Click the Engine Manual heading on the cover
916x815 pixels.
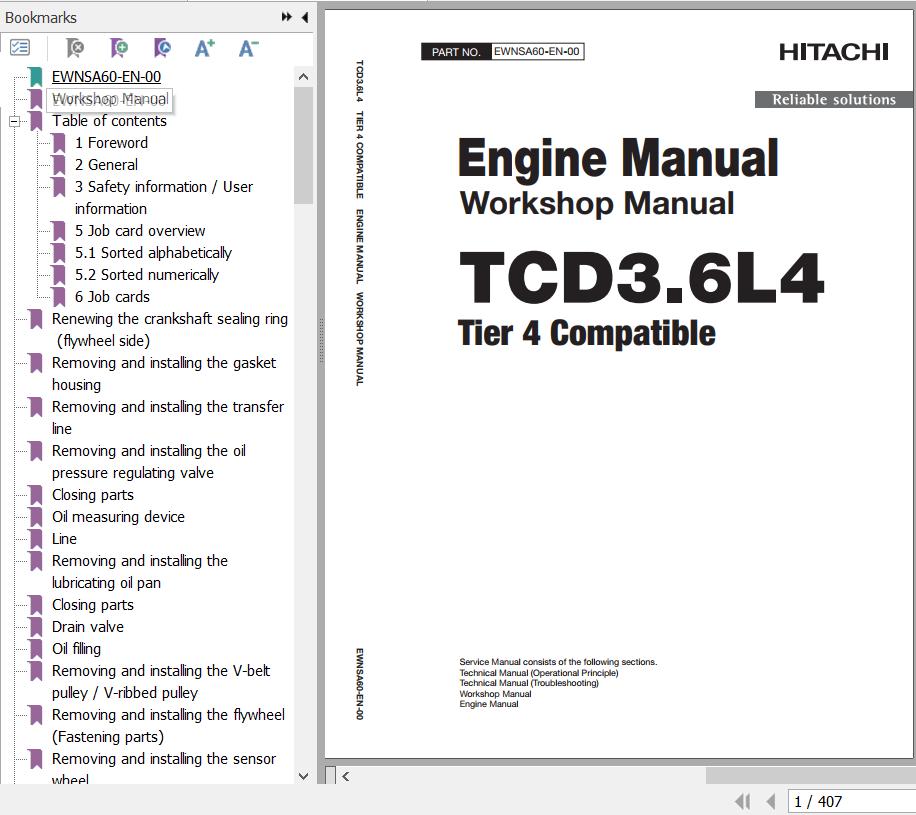[x=618, y=158]
